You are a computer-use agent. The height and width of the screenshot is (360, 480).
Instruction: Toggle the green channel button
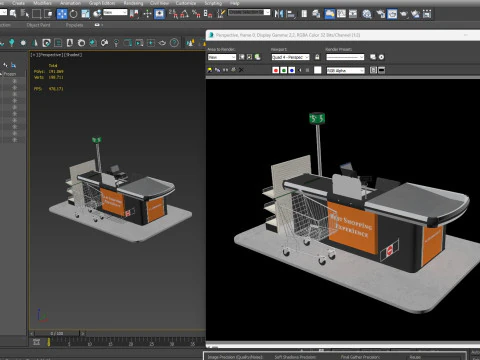click(x=284, y=70)
